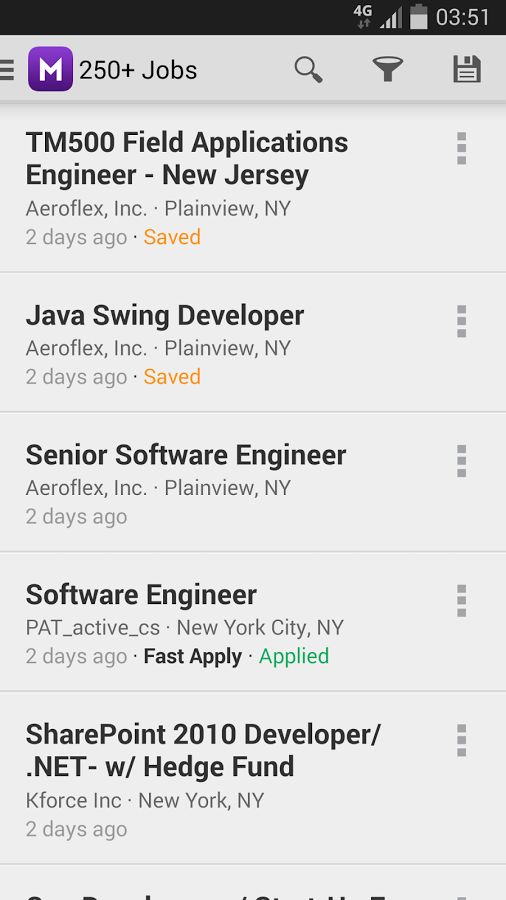The image size is (506, 900).
Task: Tap the green Applied status label
Action: (x=294, y=656)
